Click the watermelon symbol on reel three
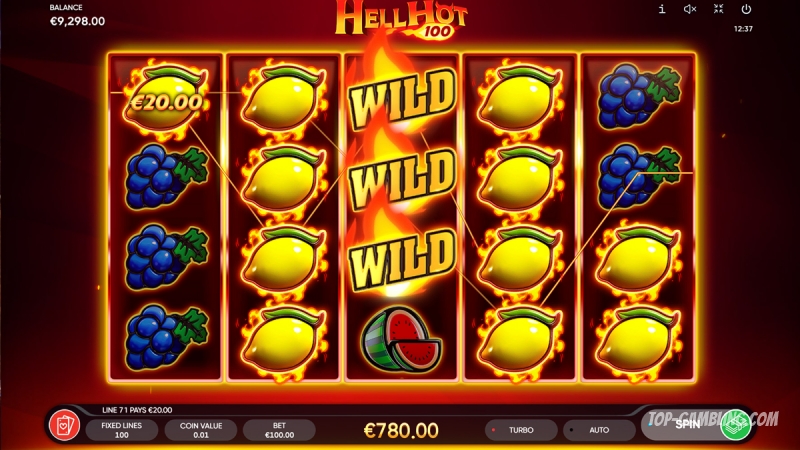800x450 pixels. tap(402, 338)
